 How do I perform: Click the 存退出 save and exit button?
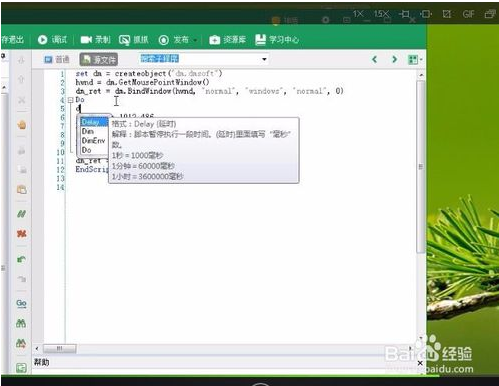[13, 40]
